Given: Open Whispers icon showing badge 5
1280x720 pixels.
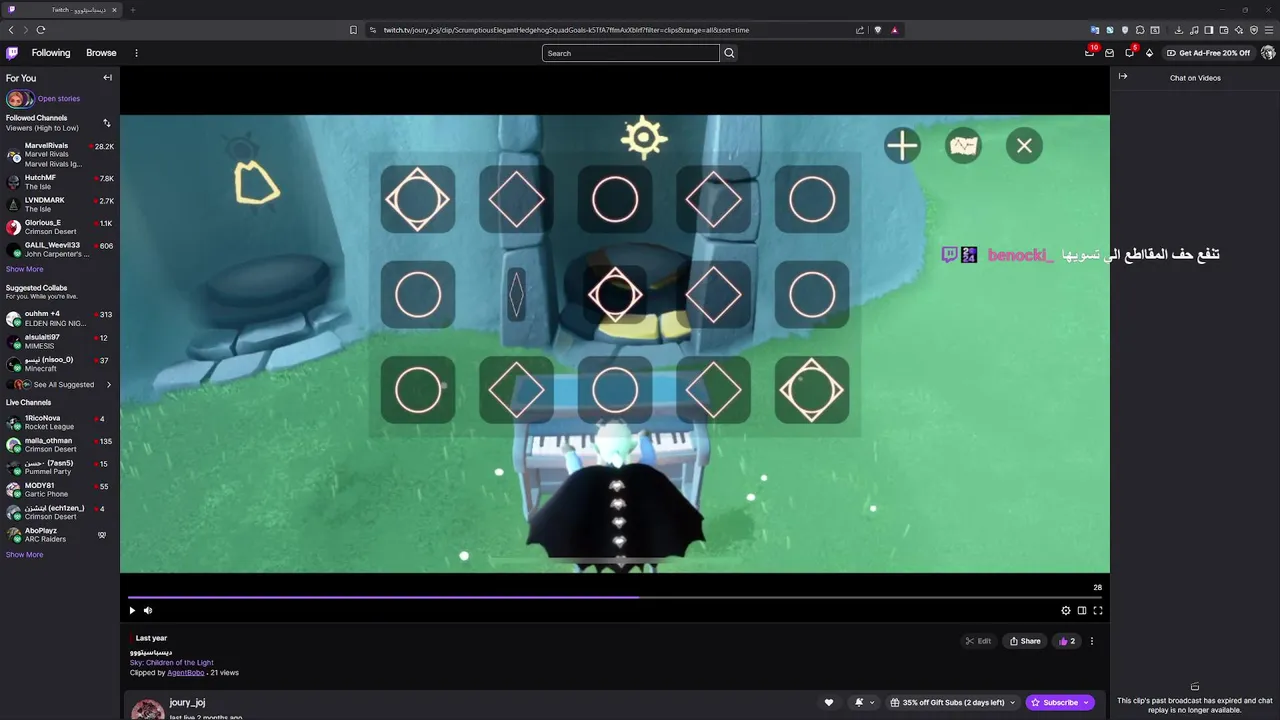Looking at the screenshot, I should pyautogui.click(x=1130, y=52).
